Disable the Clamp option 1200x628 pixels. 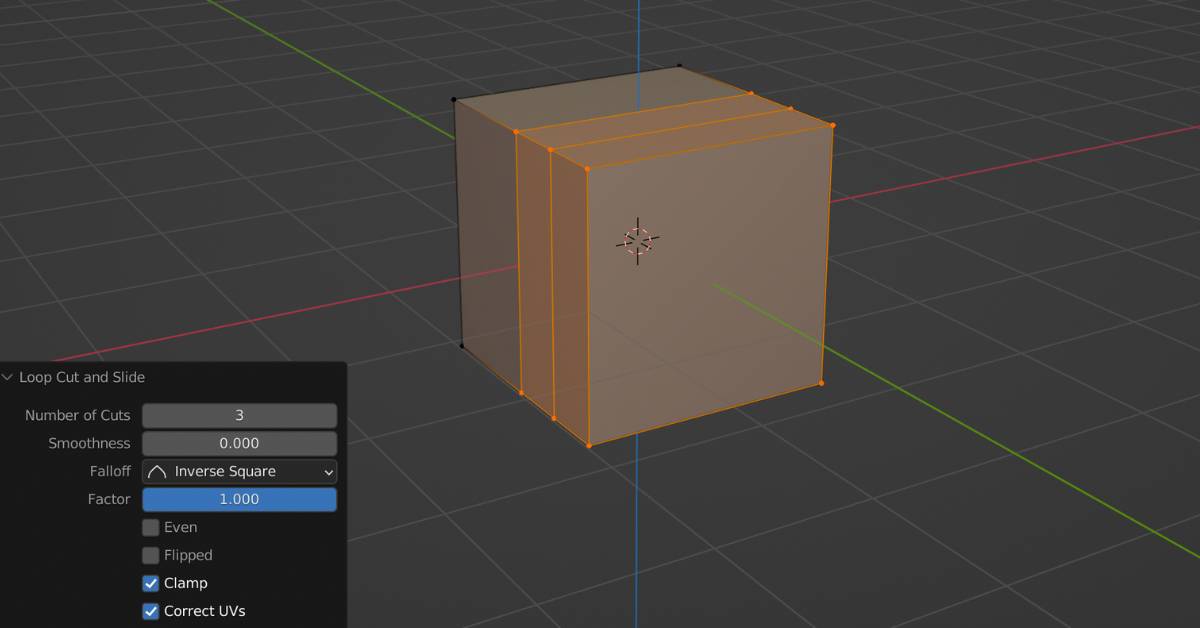(150, 583)
